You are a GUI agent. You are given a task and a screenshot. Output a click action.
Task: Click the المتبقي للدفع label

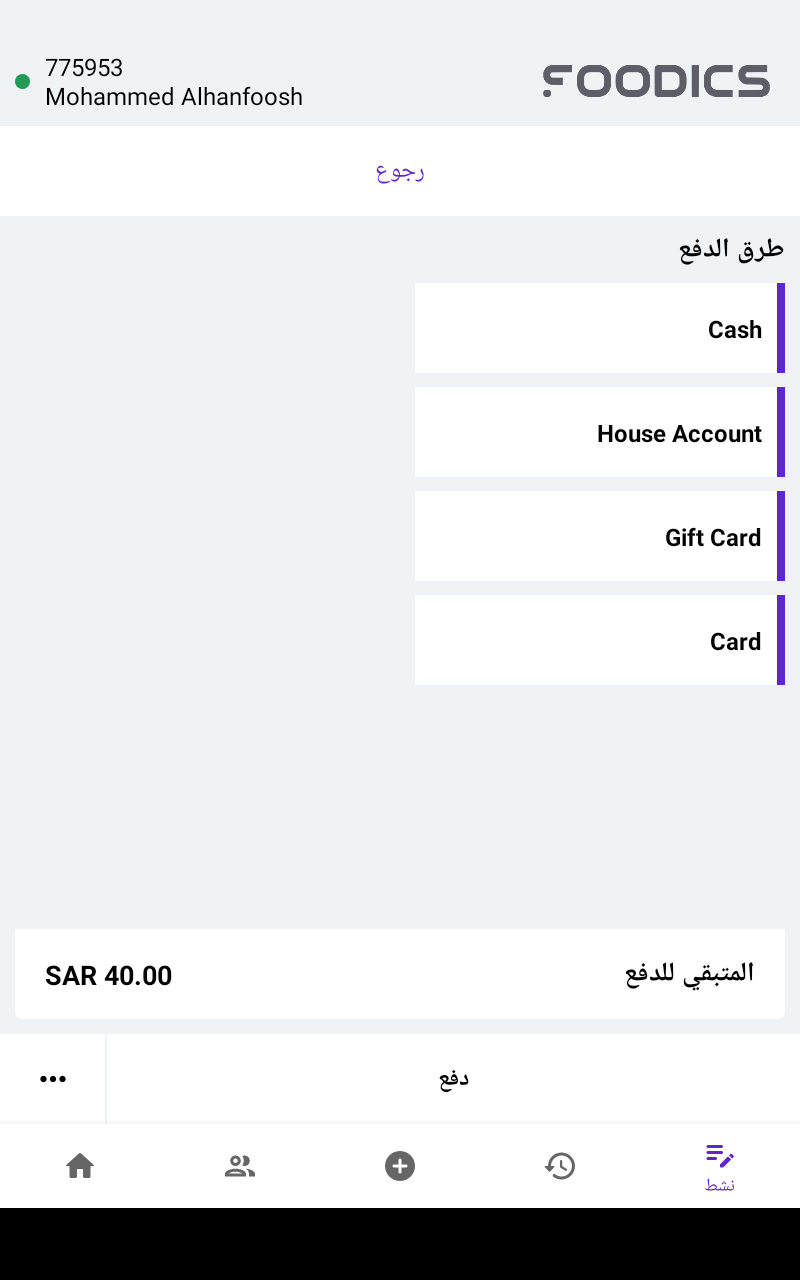point(689,974)
